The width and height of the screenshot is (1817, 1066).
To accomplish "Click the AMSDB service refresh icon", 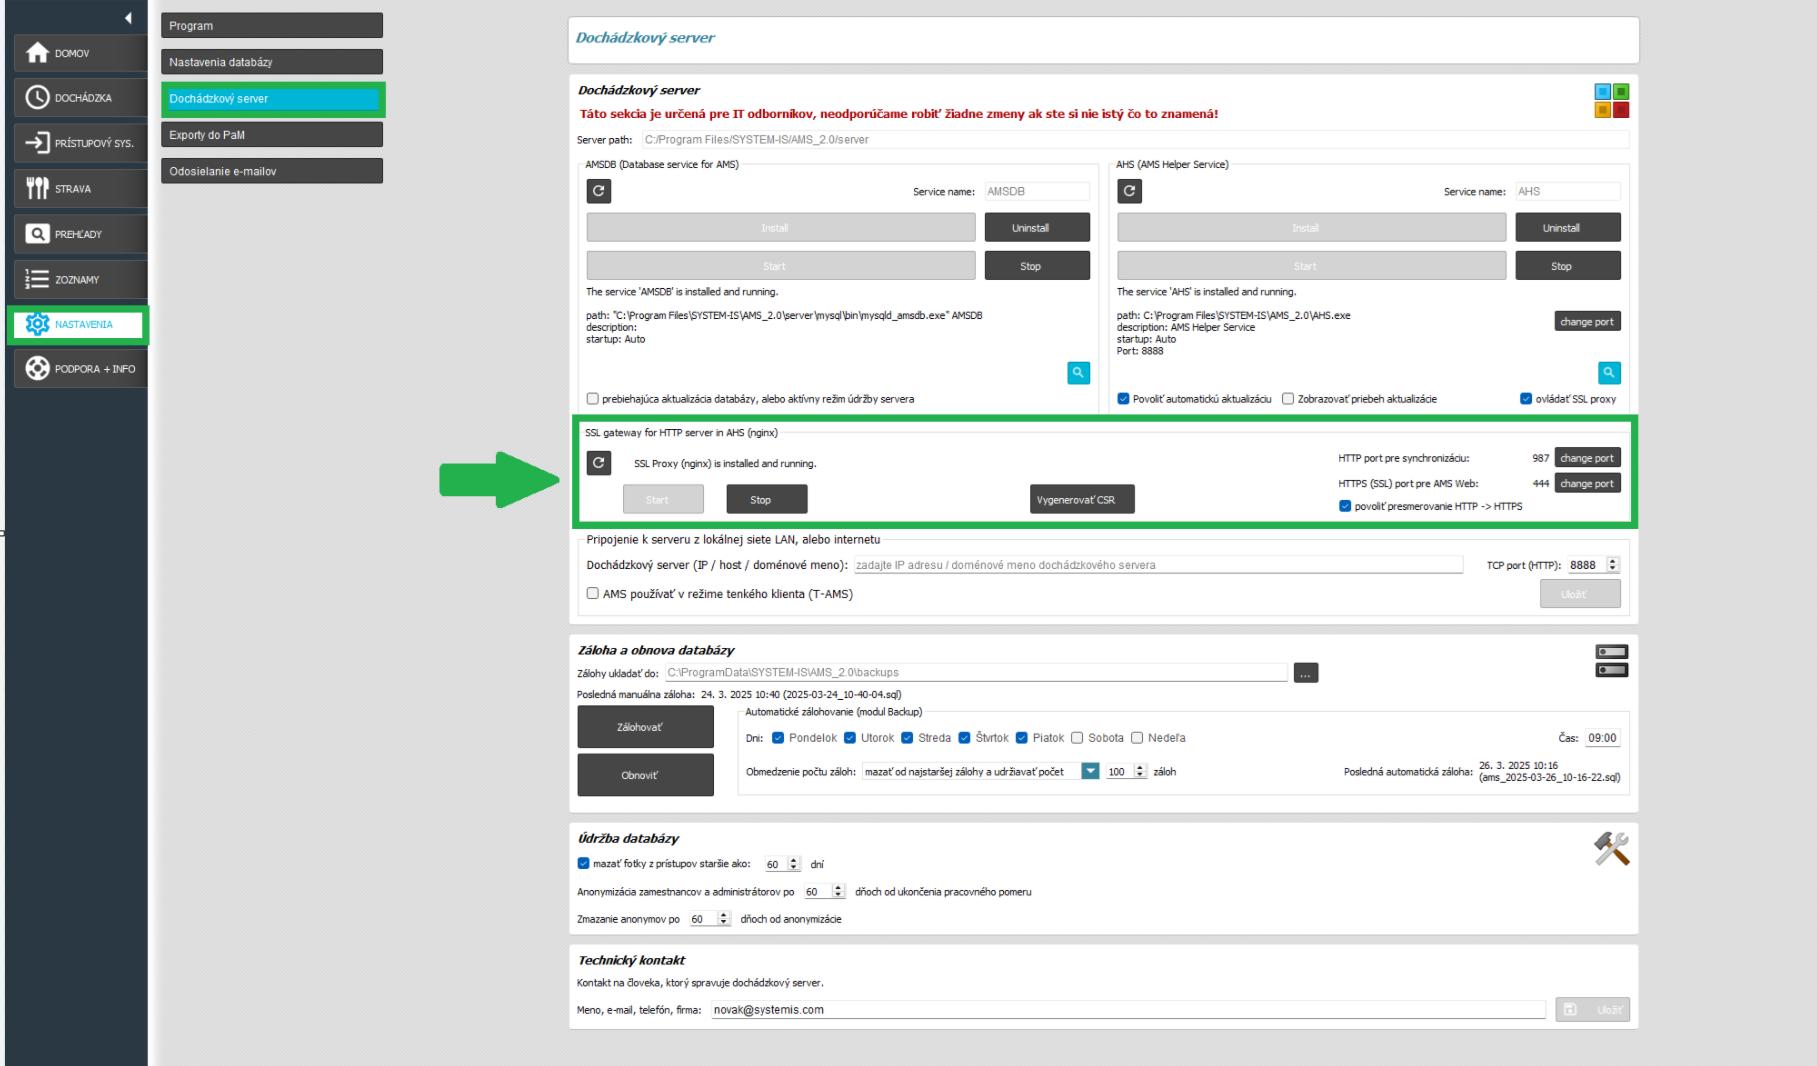I will click(x=598, y=191).
